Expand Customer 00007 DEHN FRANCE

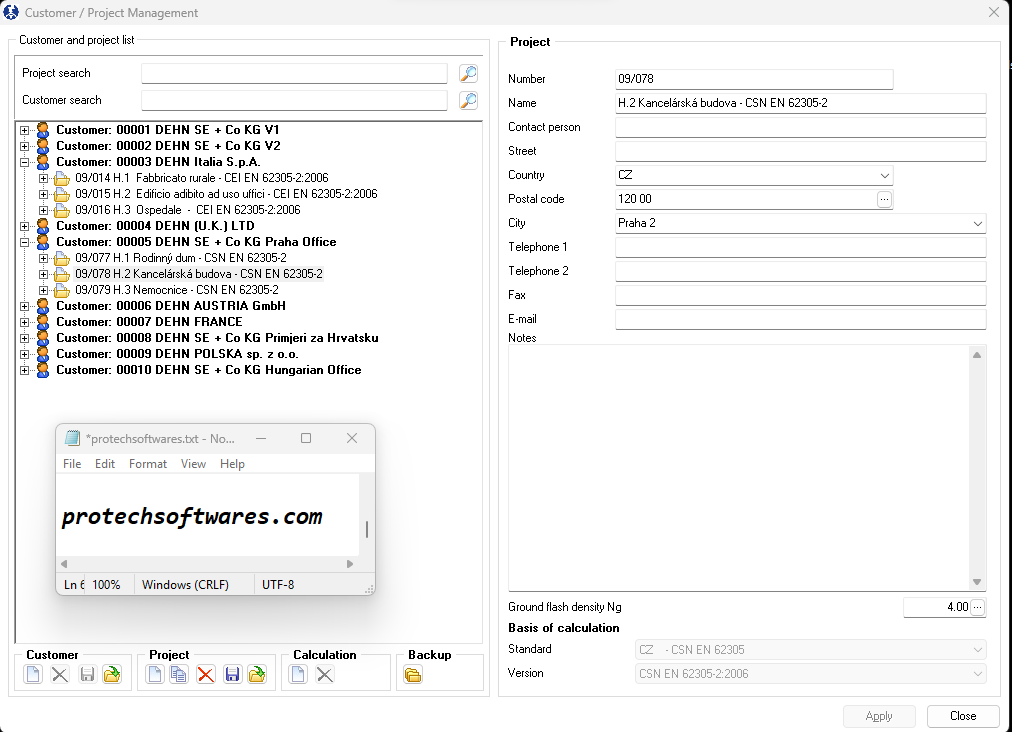pyautogui.click(x=25, y=322)
